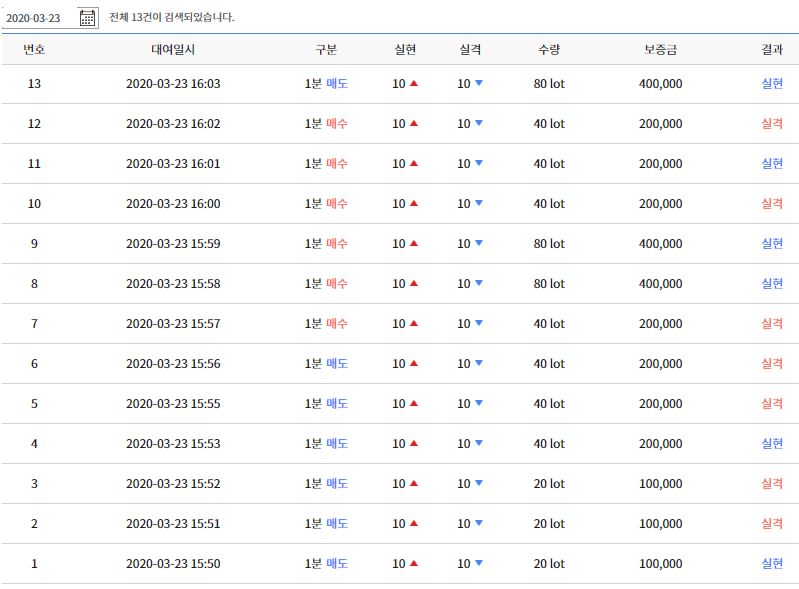
Task: Click the date field showing 2020-03-23
Action: [39, 18]
